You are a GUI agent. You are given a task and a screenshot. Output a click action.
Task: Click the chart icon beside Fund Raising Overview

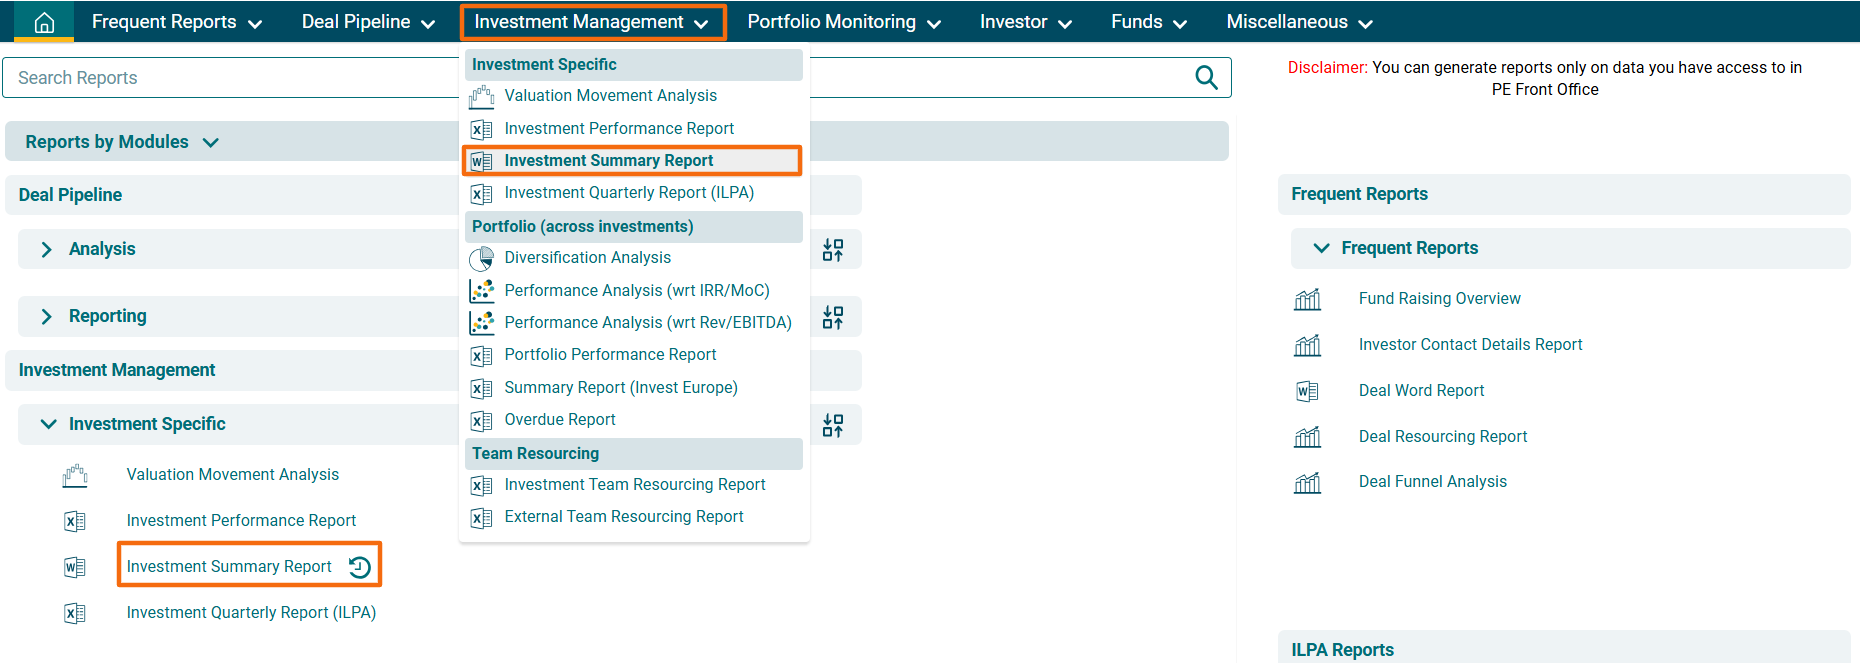(1307, 299)
